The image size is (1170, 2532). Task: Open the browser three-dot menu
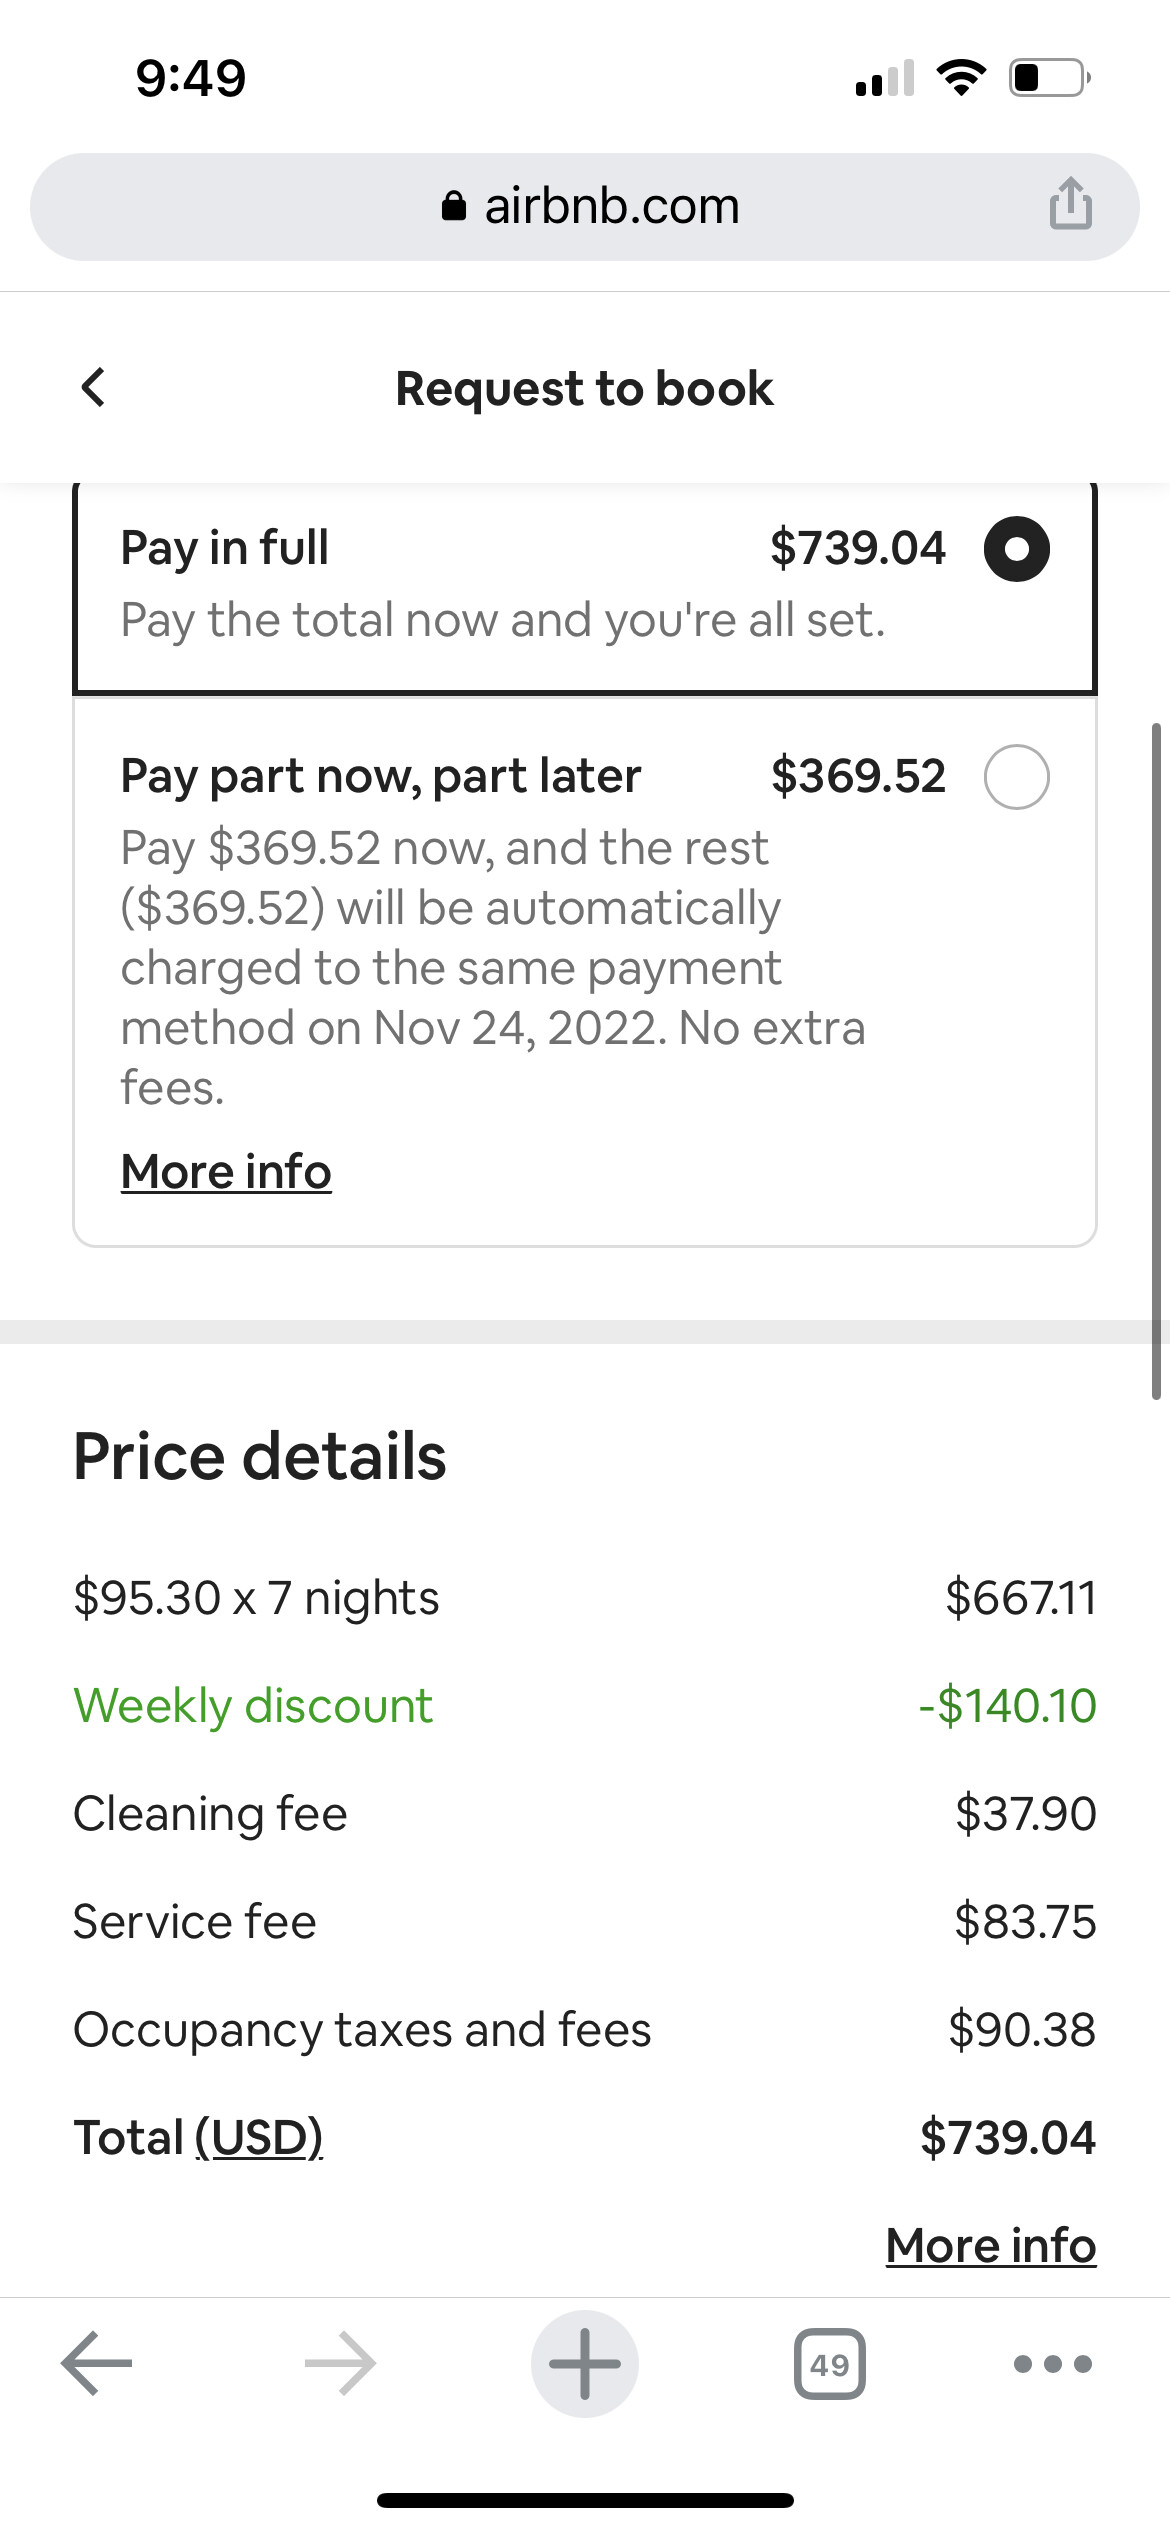[x=1052, y=2364]
